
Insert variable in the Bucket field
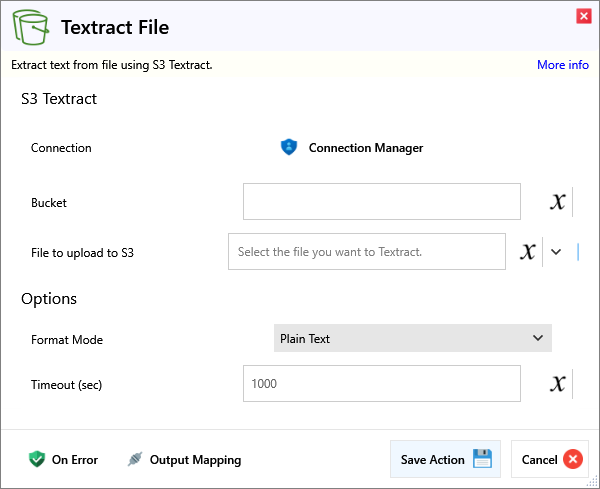coord(558,202)
